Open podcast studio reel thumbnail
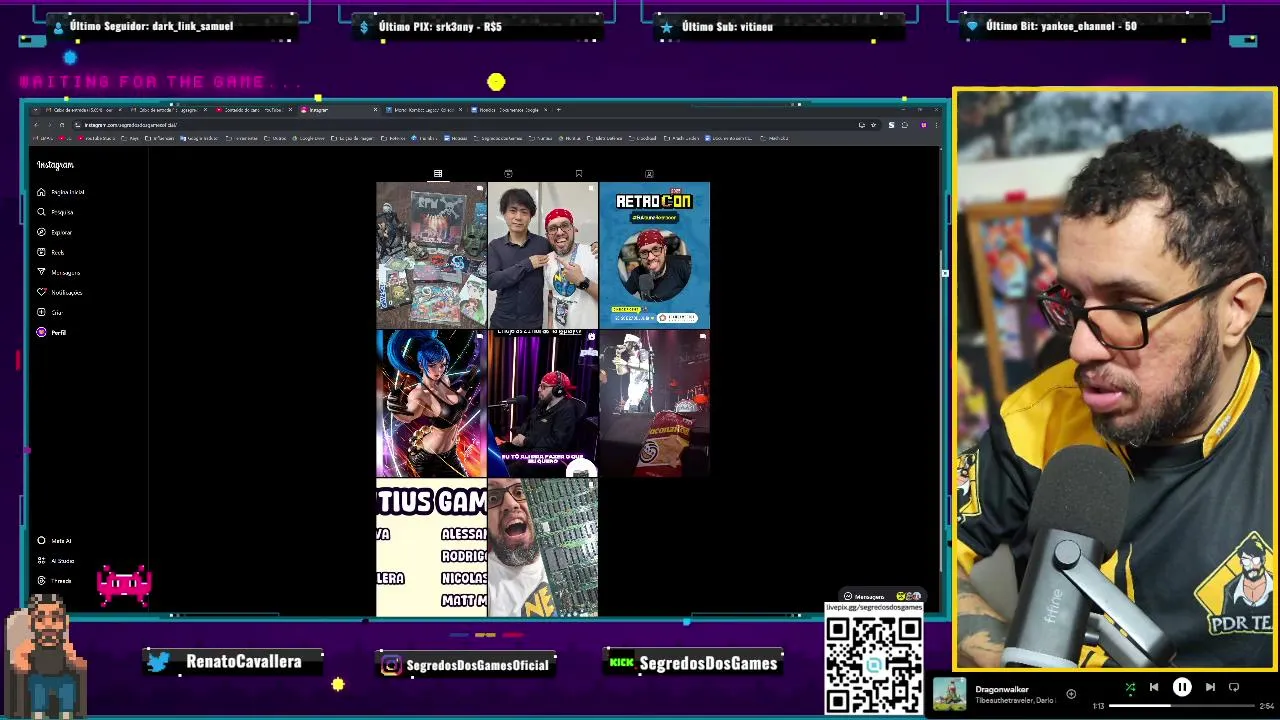Image resolution: width=1280 pixels, height=720 pixels. pos(543,403)
